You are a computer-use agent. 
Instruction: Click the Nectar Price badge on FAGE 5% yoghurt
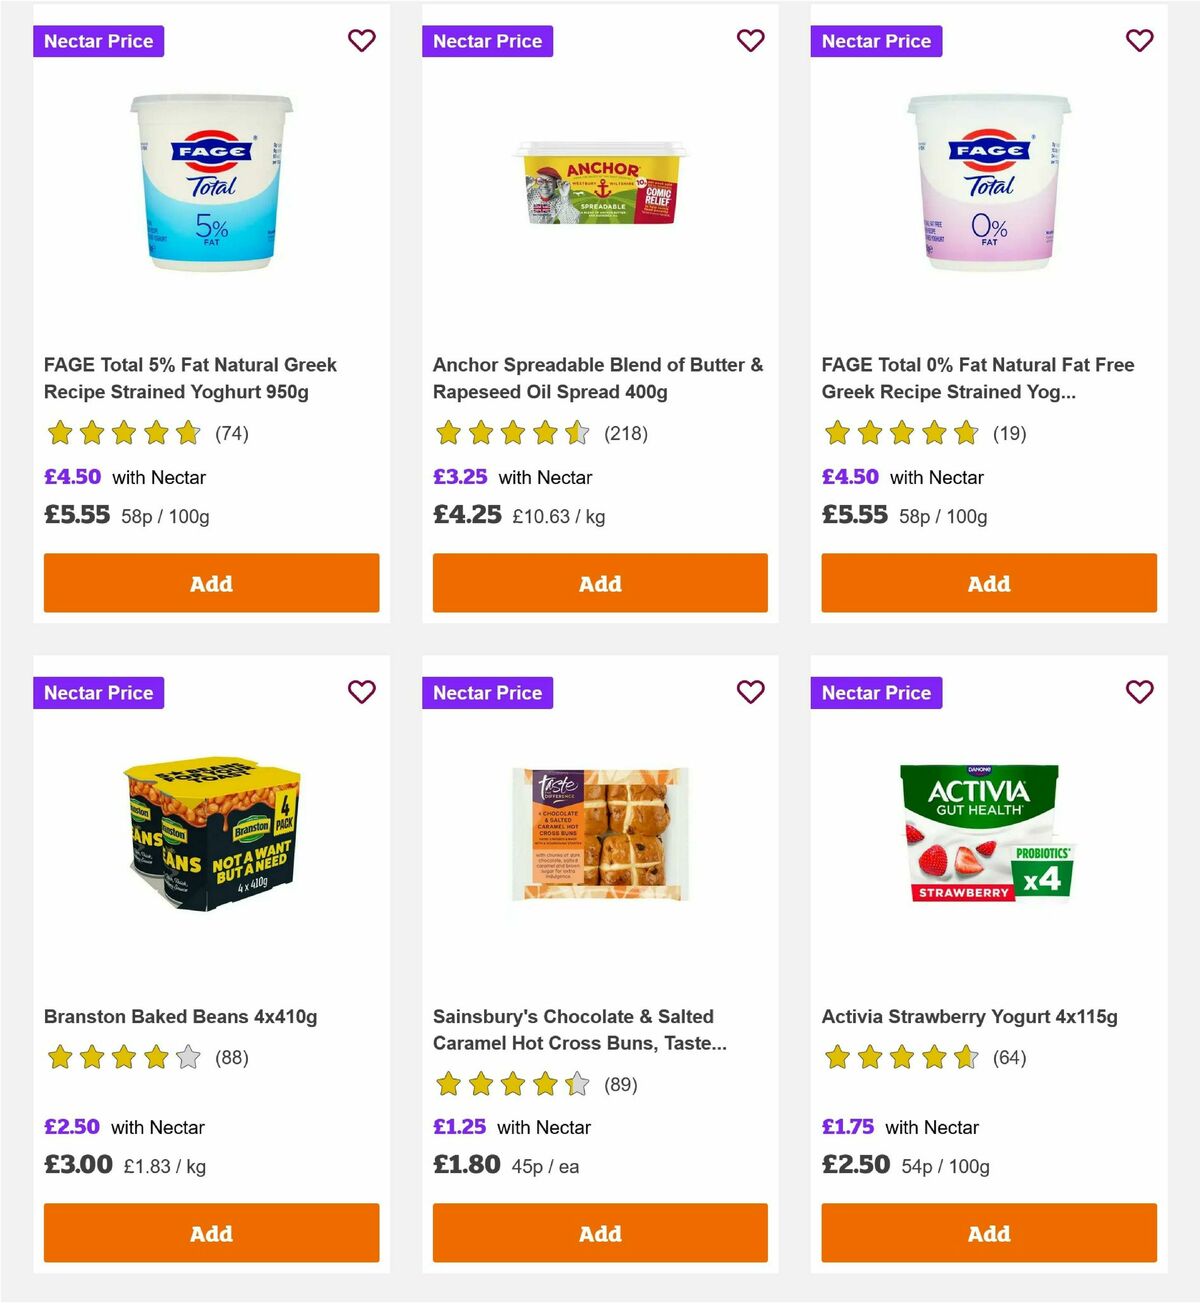coord(98,41)
